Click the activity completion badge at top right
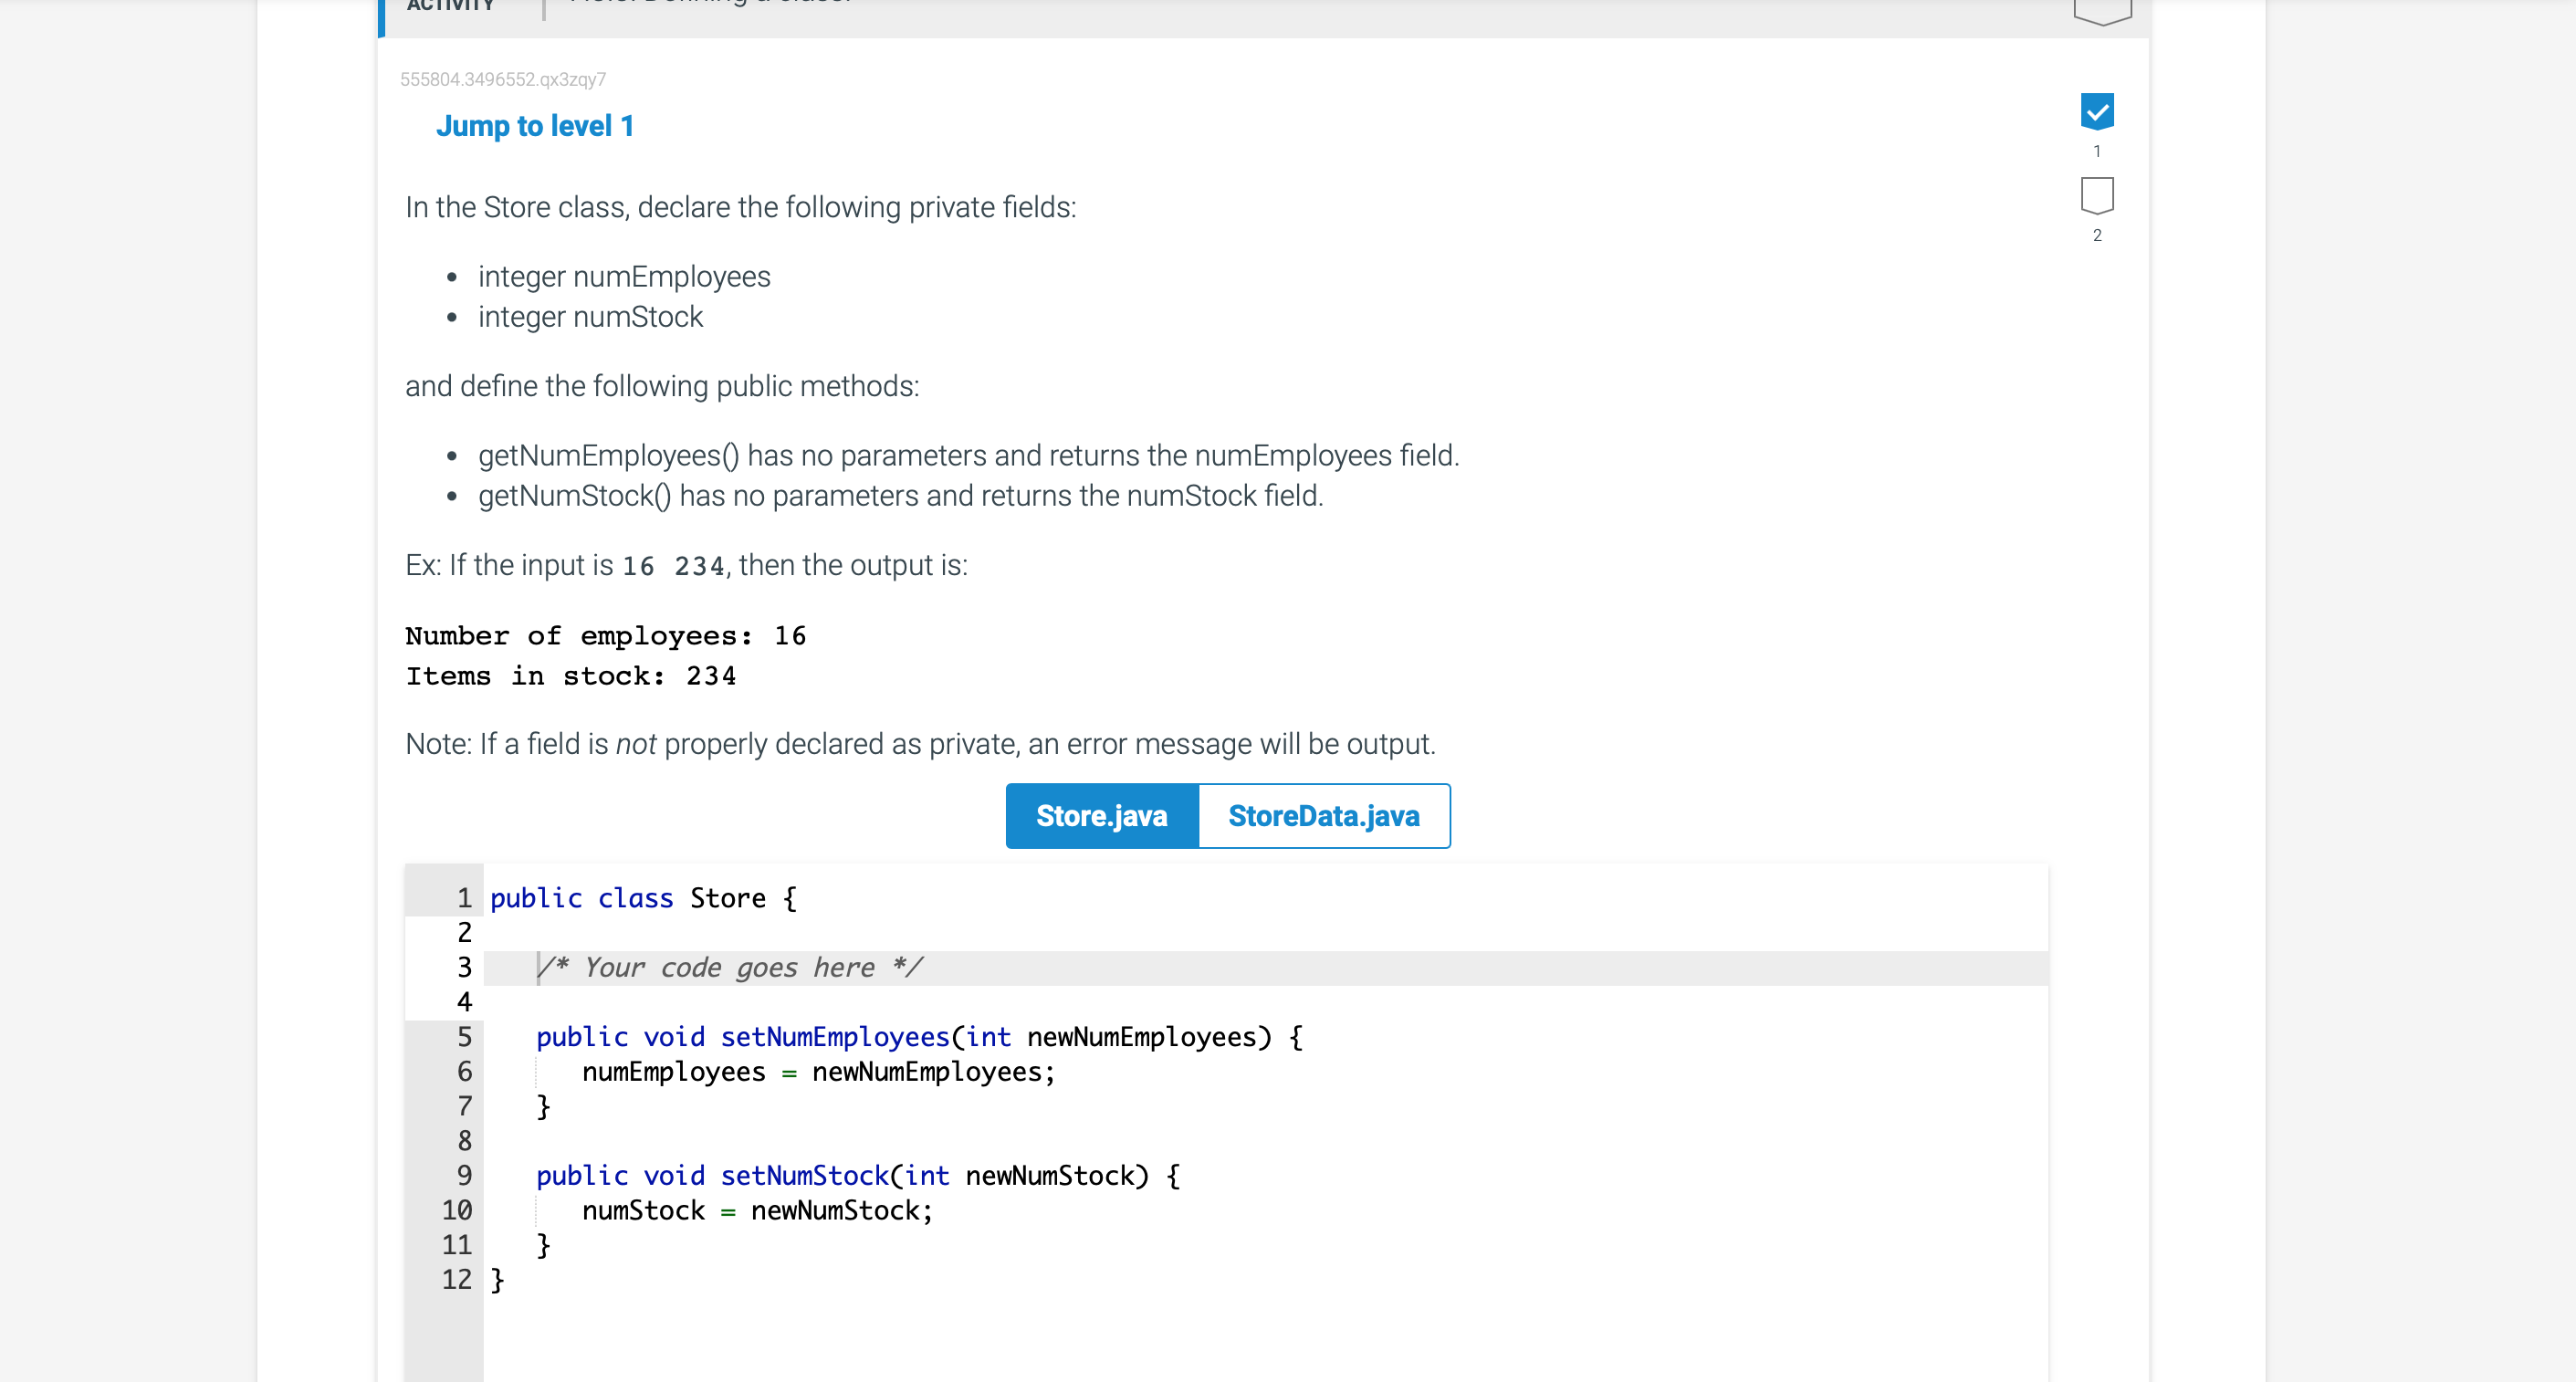Image resolution: width=2576 pixels, height=1382 pixels. (x=2102, y=10)
